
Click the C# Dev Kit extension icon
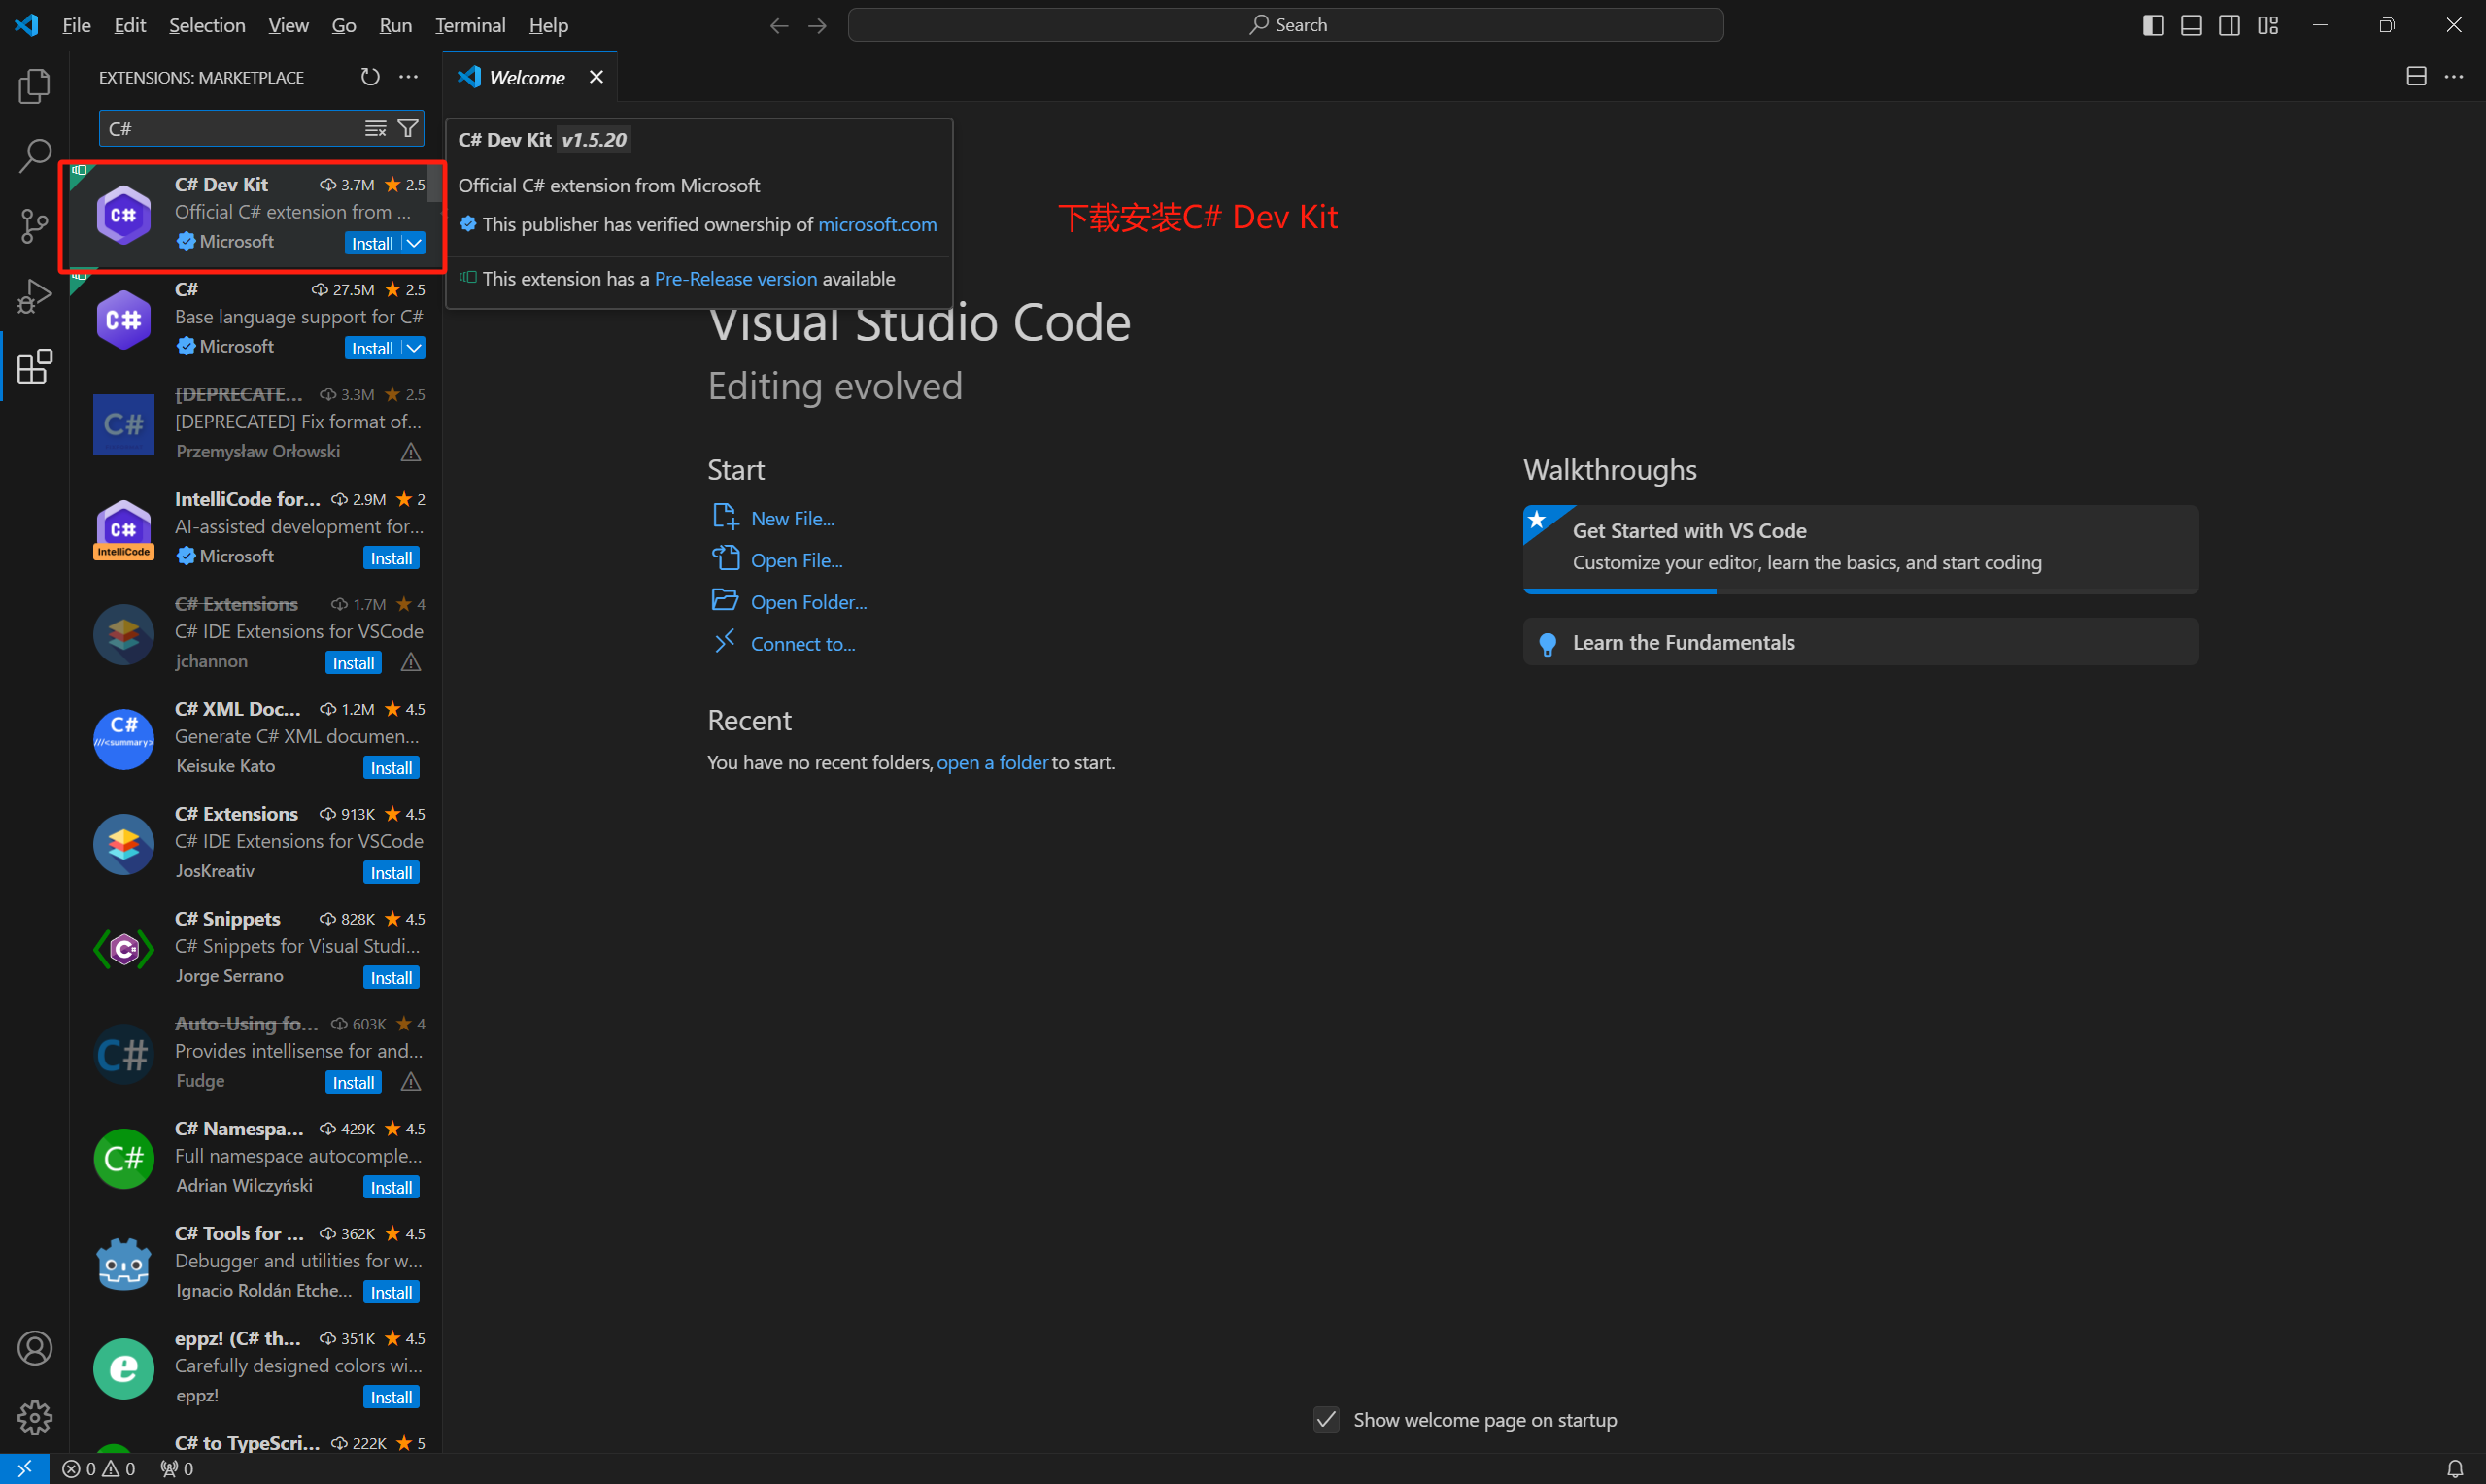click(x=124, y=214)
